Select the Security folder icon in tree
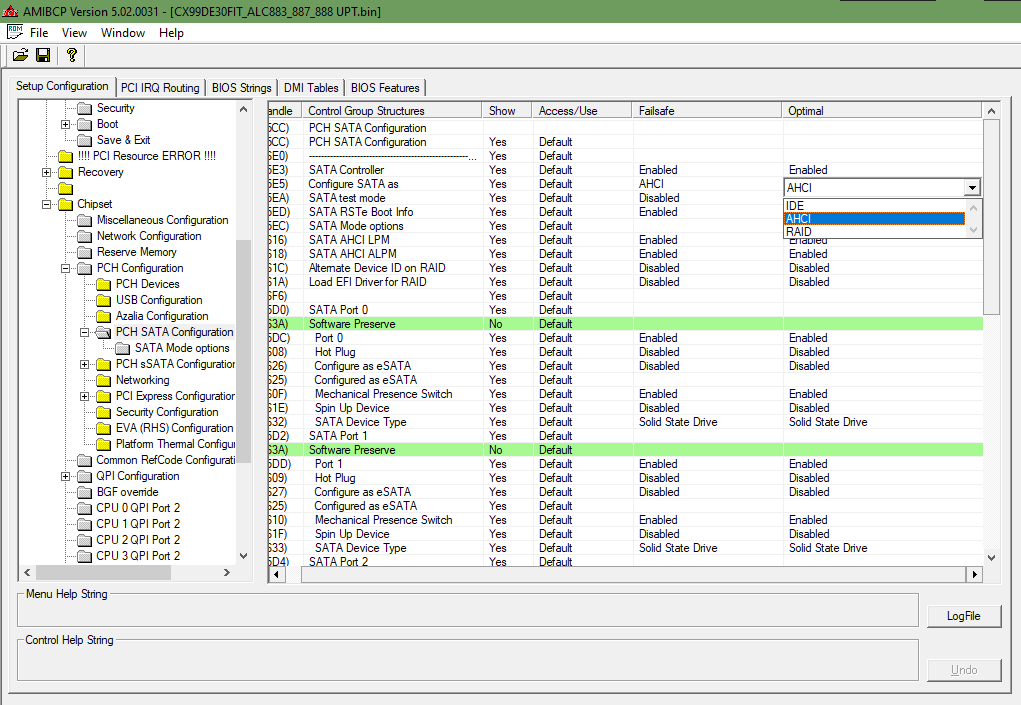Image resolution: width=1021 pixels, height=705 pixels. [85, 109]
